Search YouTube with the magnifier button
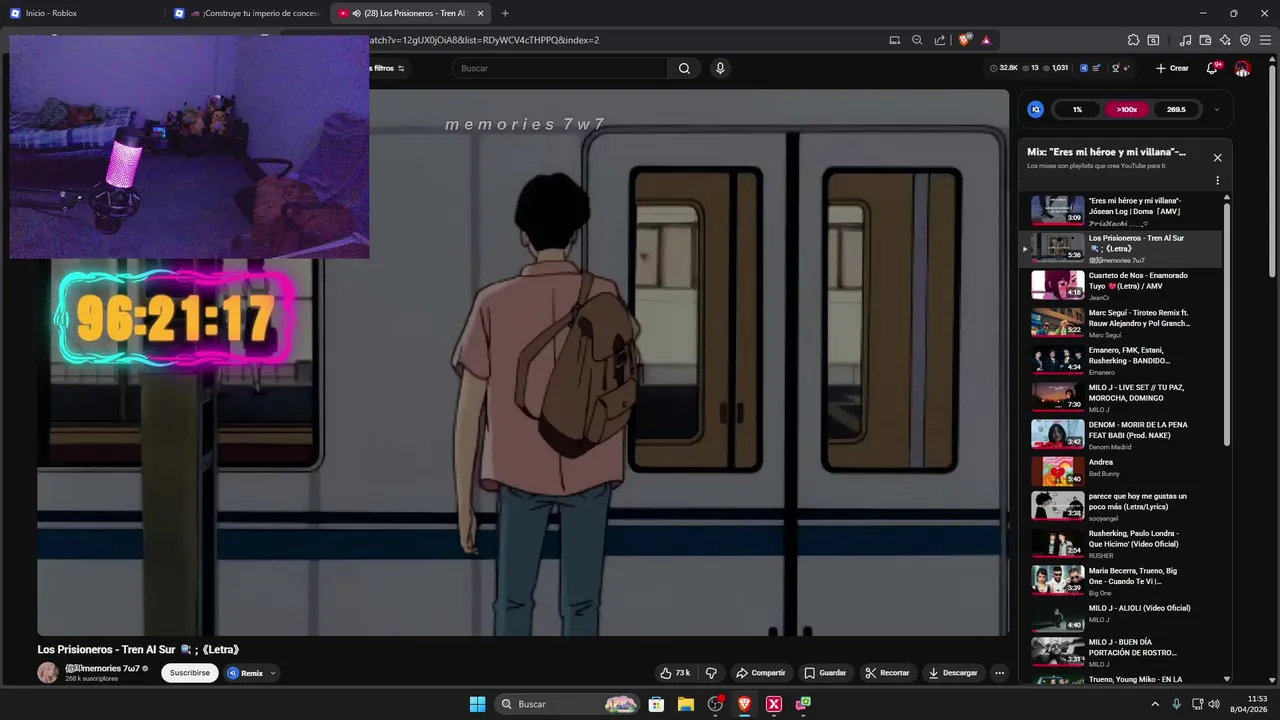The image size is (1280, 720). (x=684, y=68)
